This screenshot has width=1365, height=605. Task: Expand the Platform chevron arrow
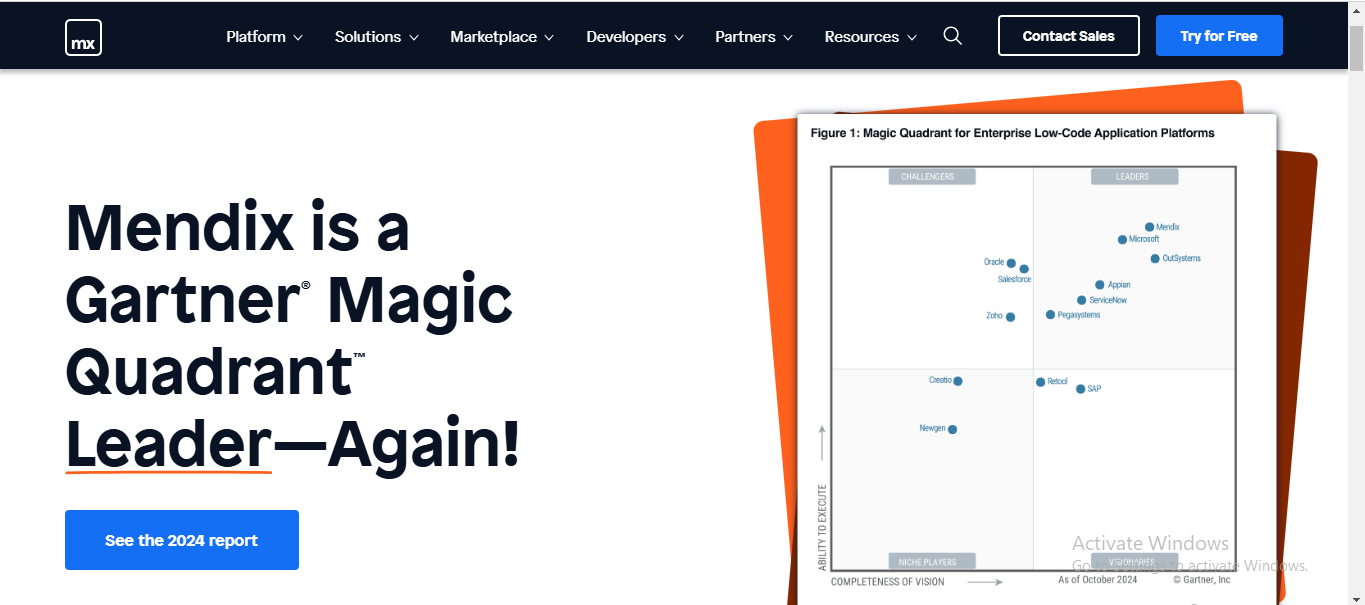pos(297,38)
